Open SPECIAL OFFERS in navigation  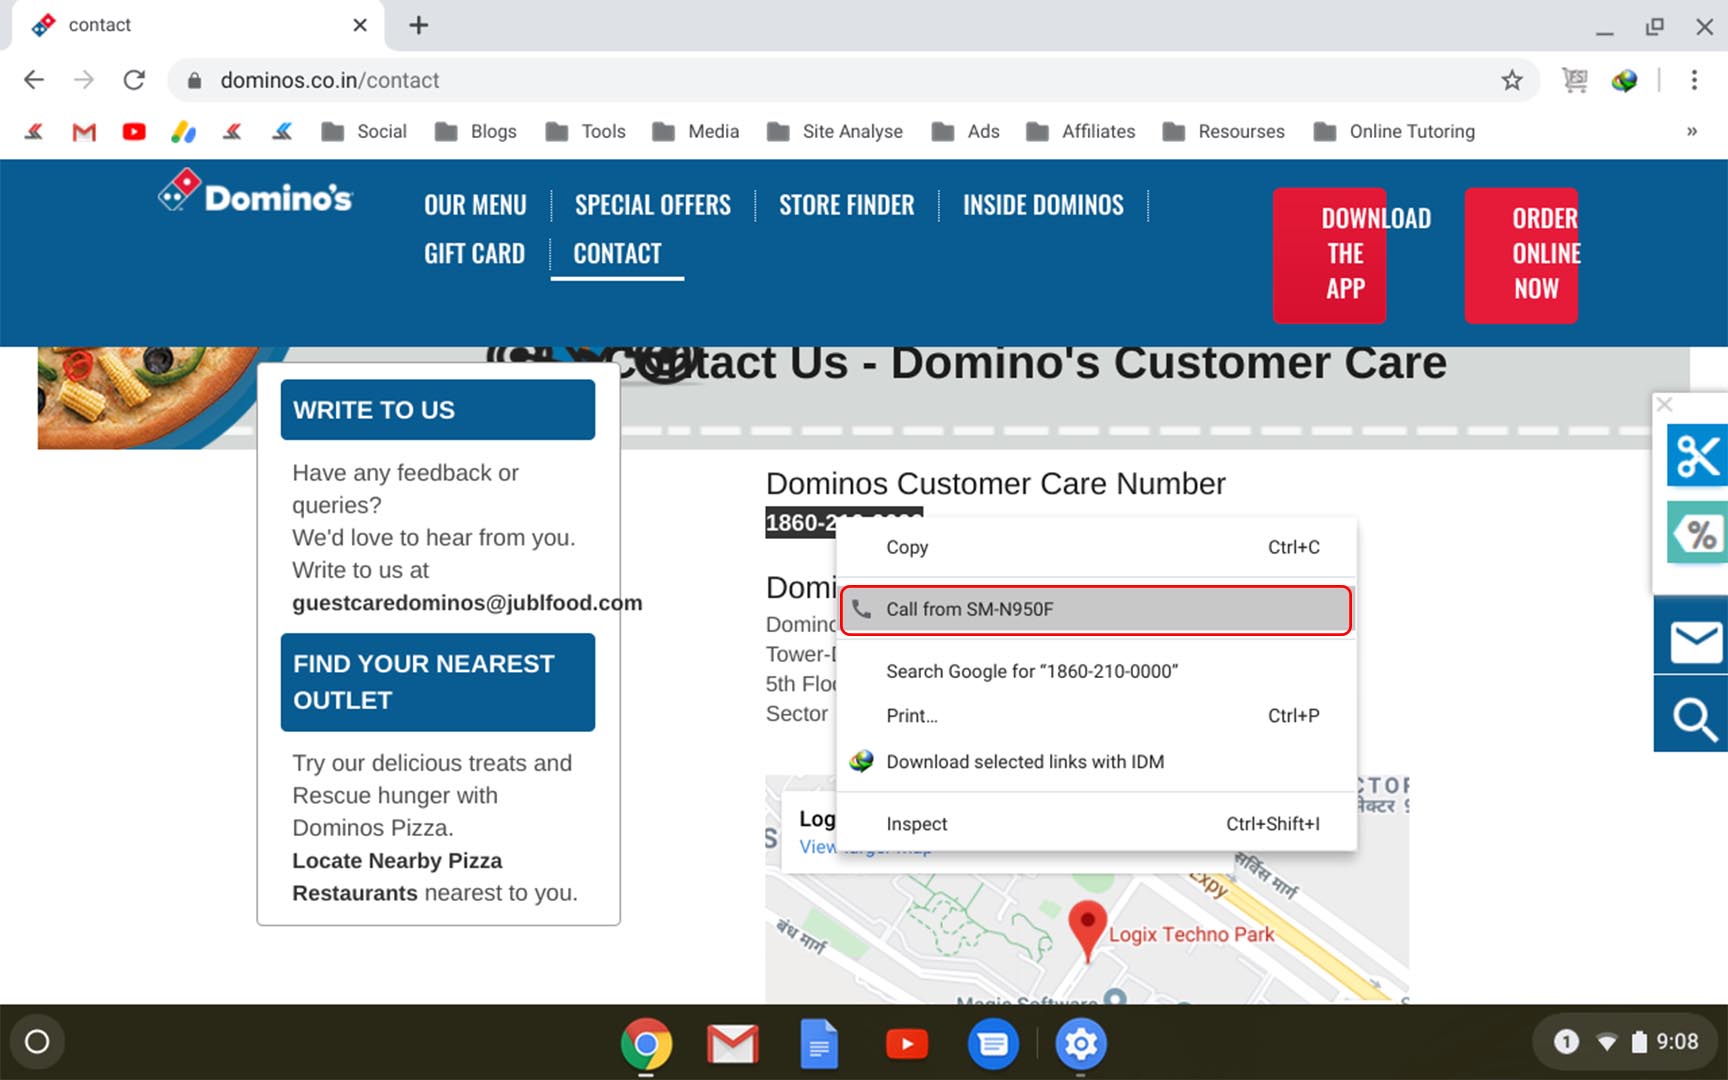[x=653, y=205]
